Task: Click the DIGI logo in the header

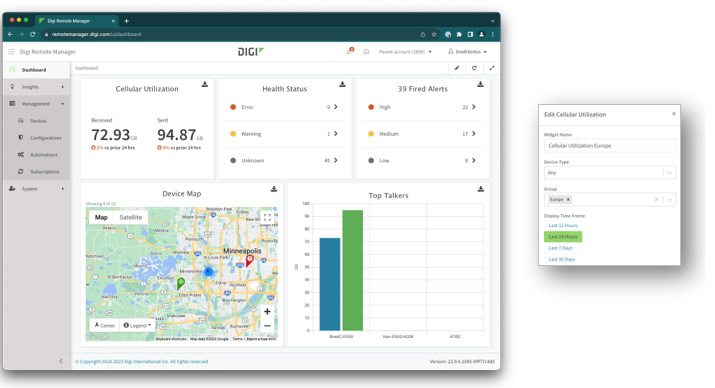Action: coord(251,52)
